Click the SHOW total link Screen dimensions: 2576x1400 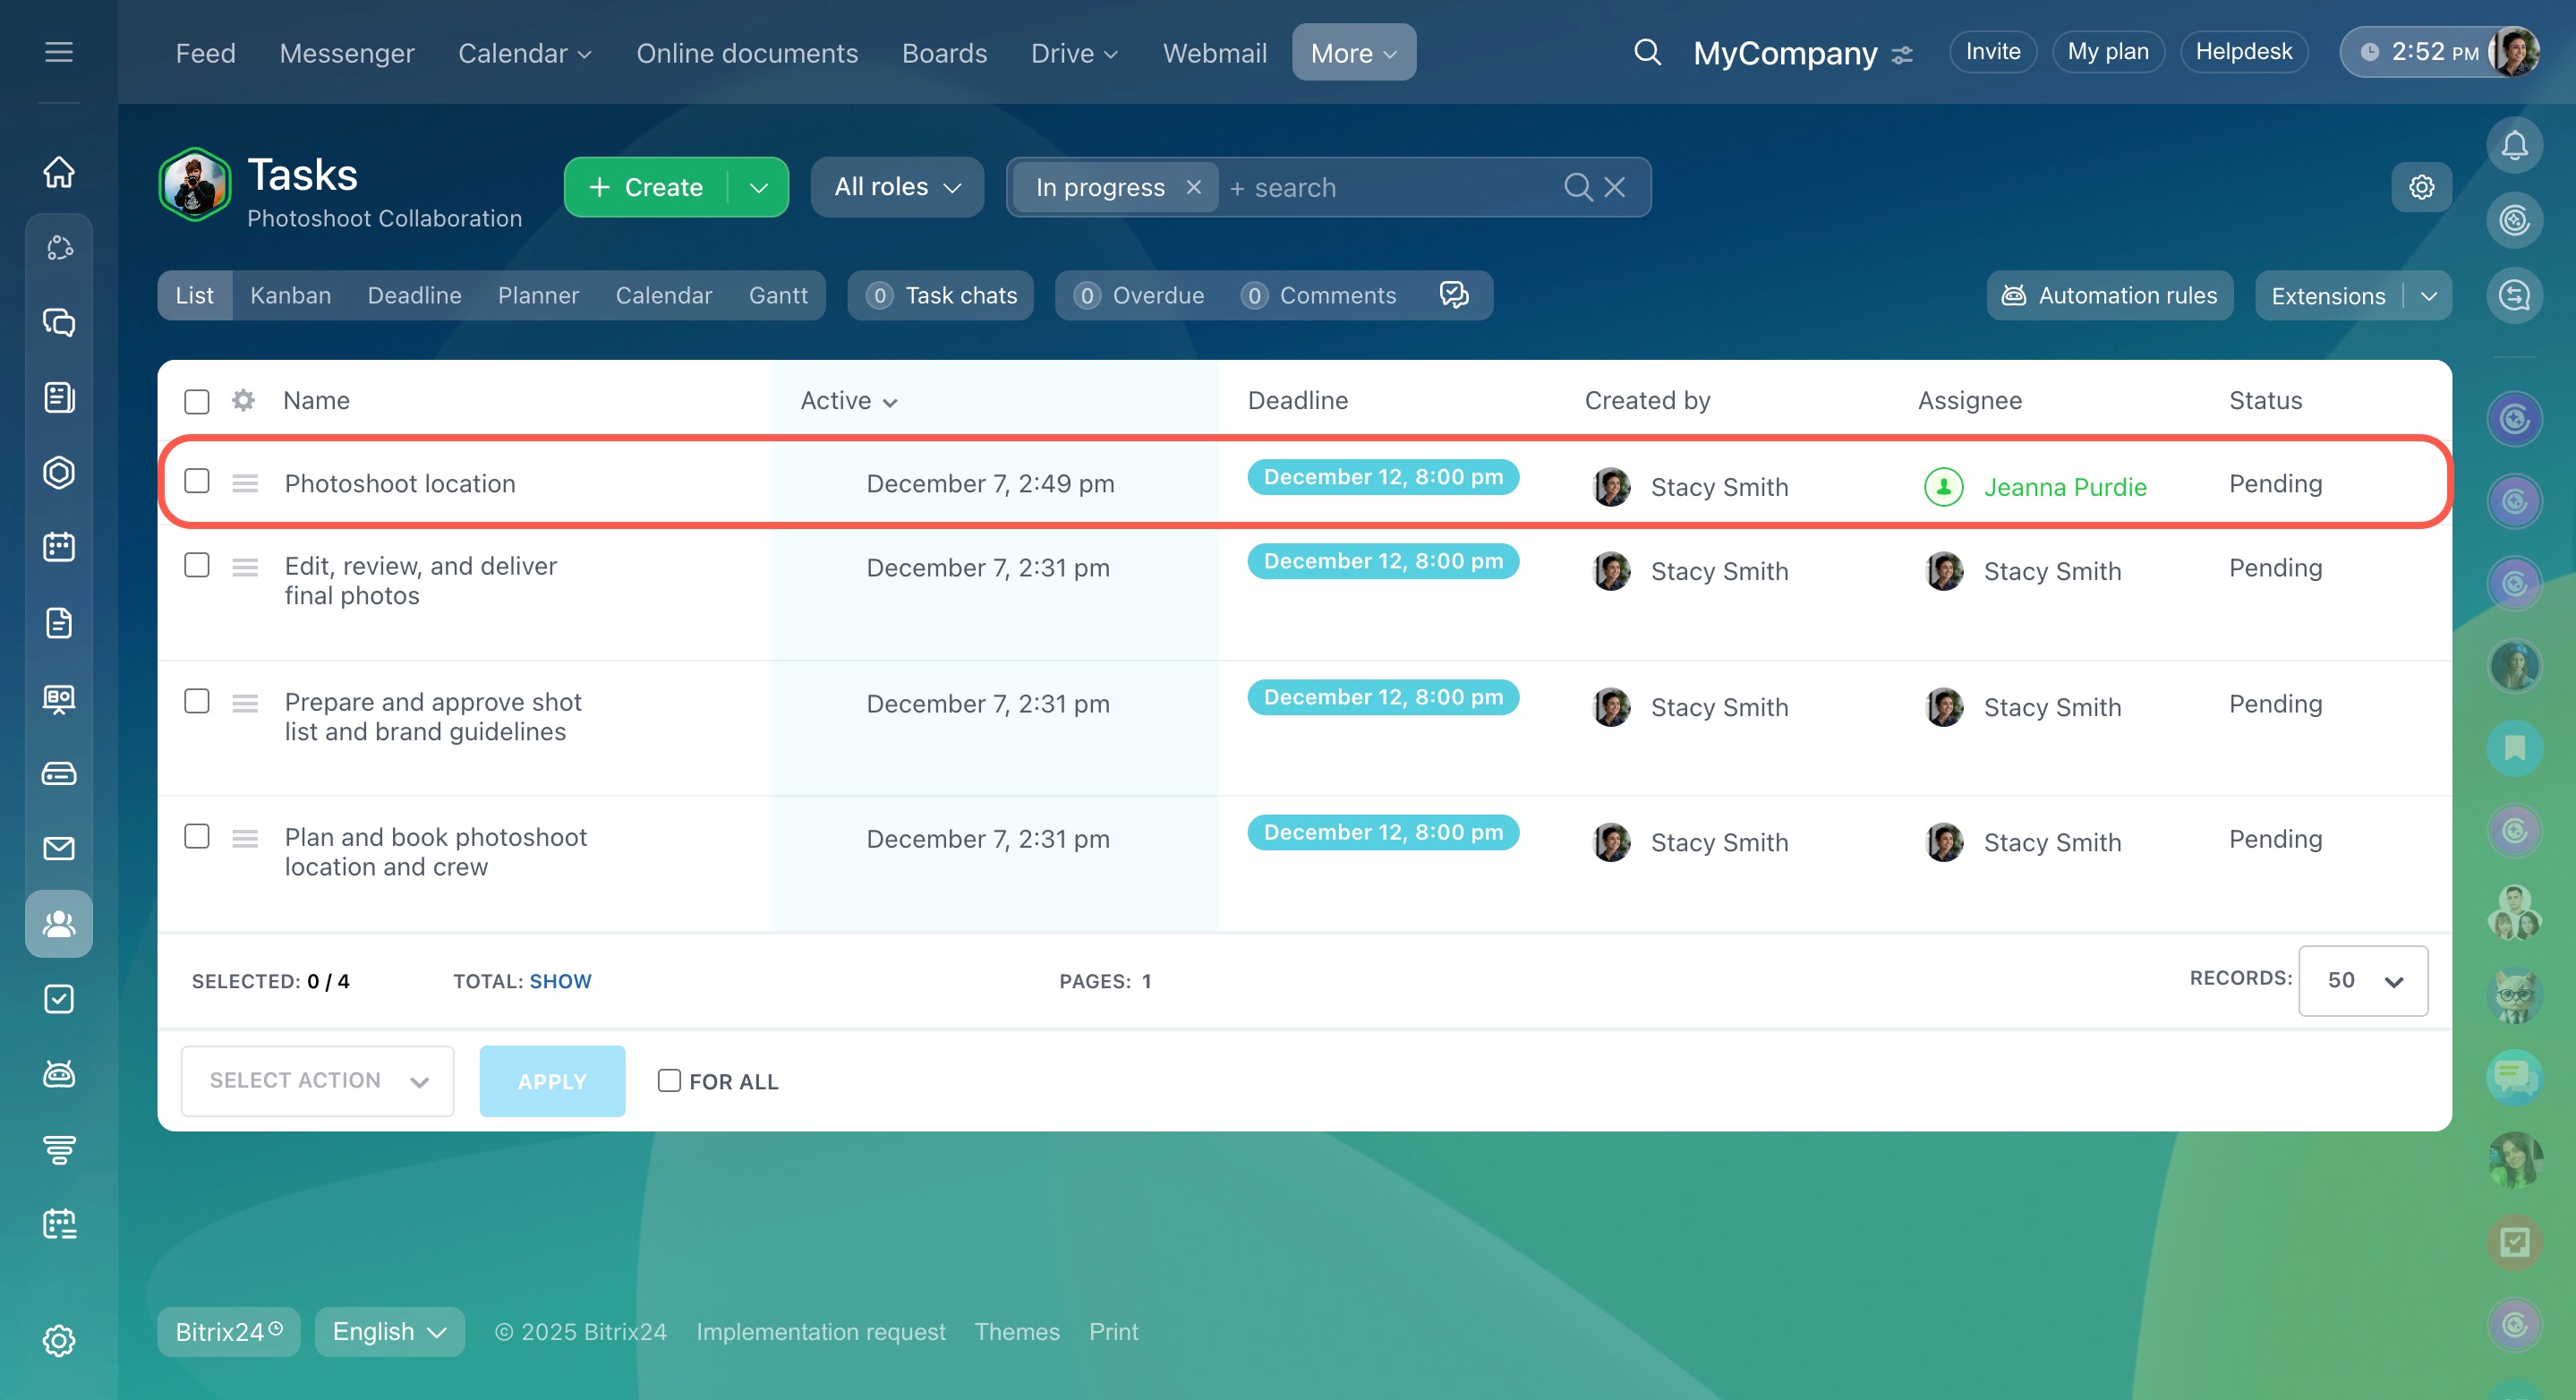click(560, 981)
